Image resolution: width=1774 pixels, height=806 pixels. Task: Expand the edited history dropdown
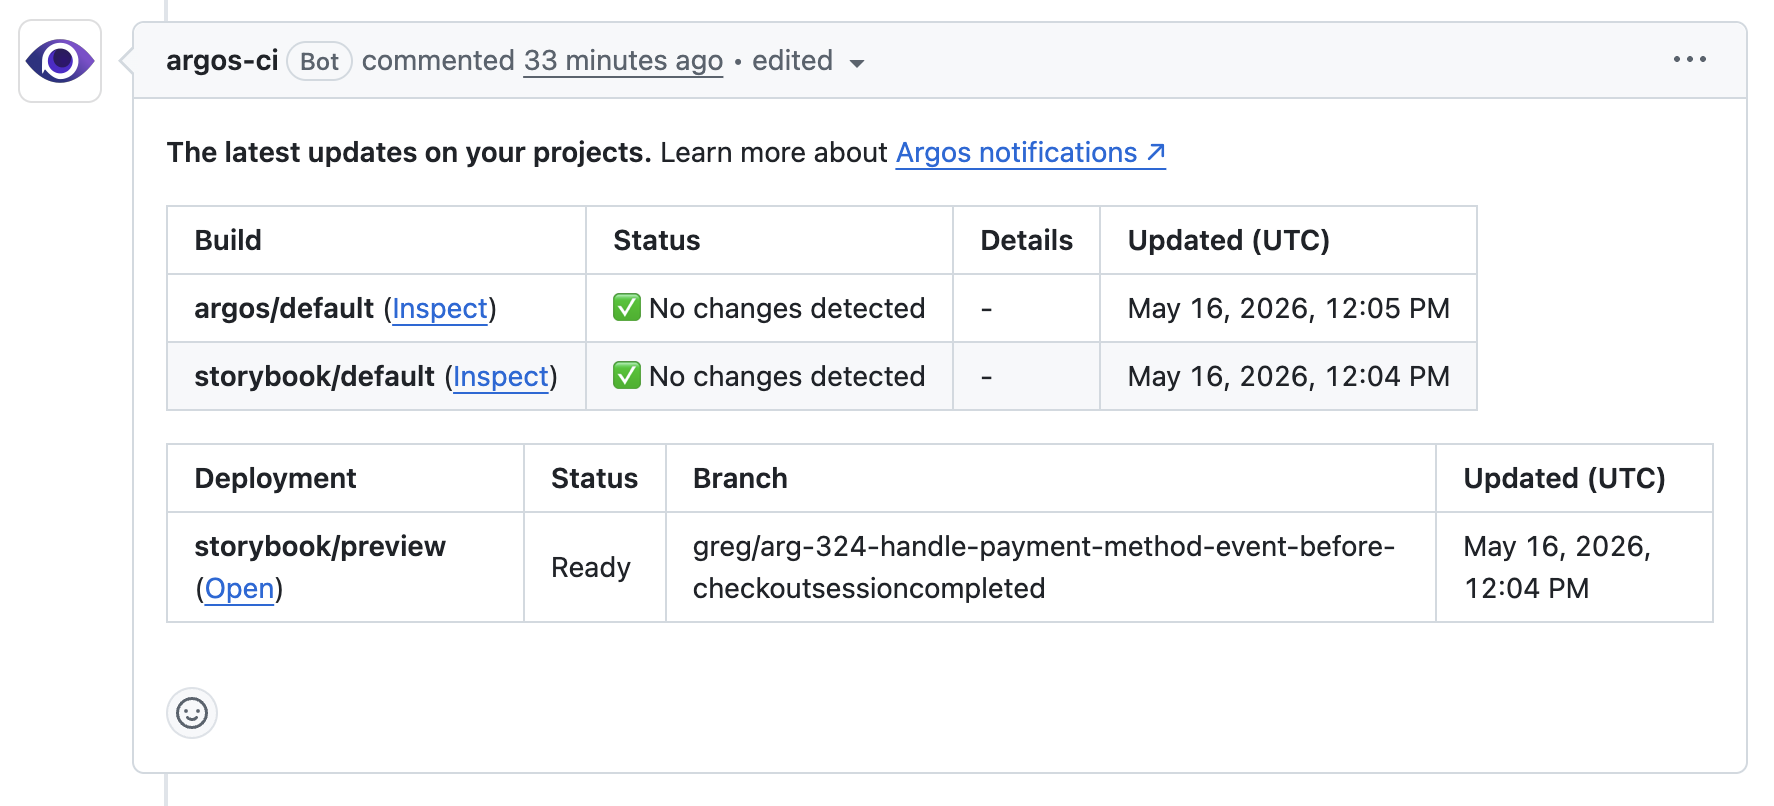point(808,61)
